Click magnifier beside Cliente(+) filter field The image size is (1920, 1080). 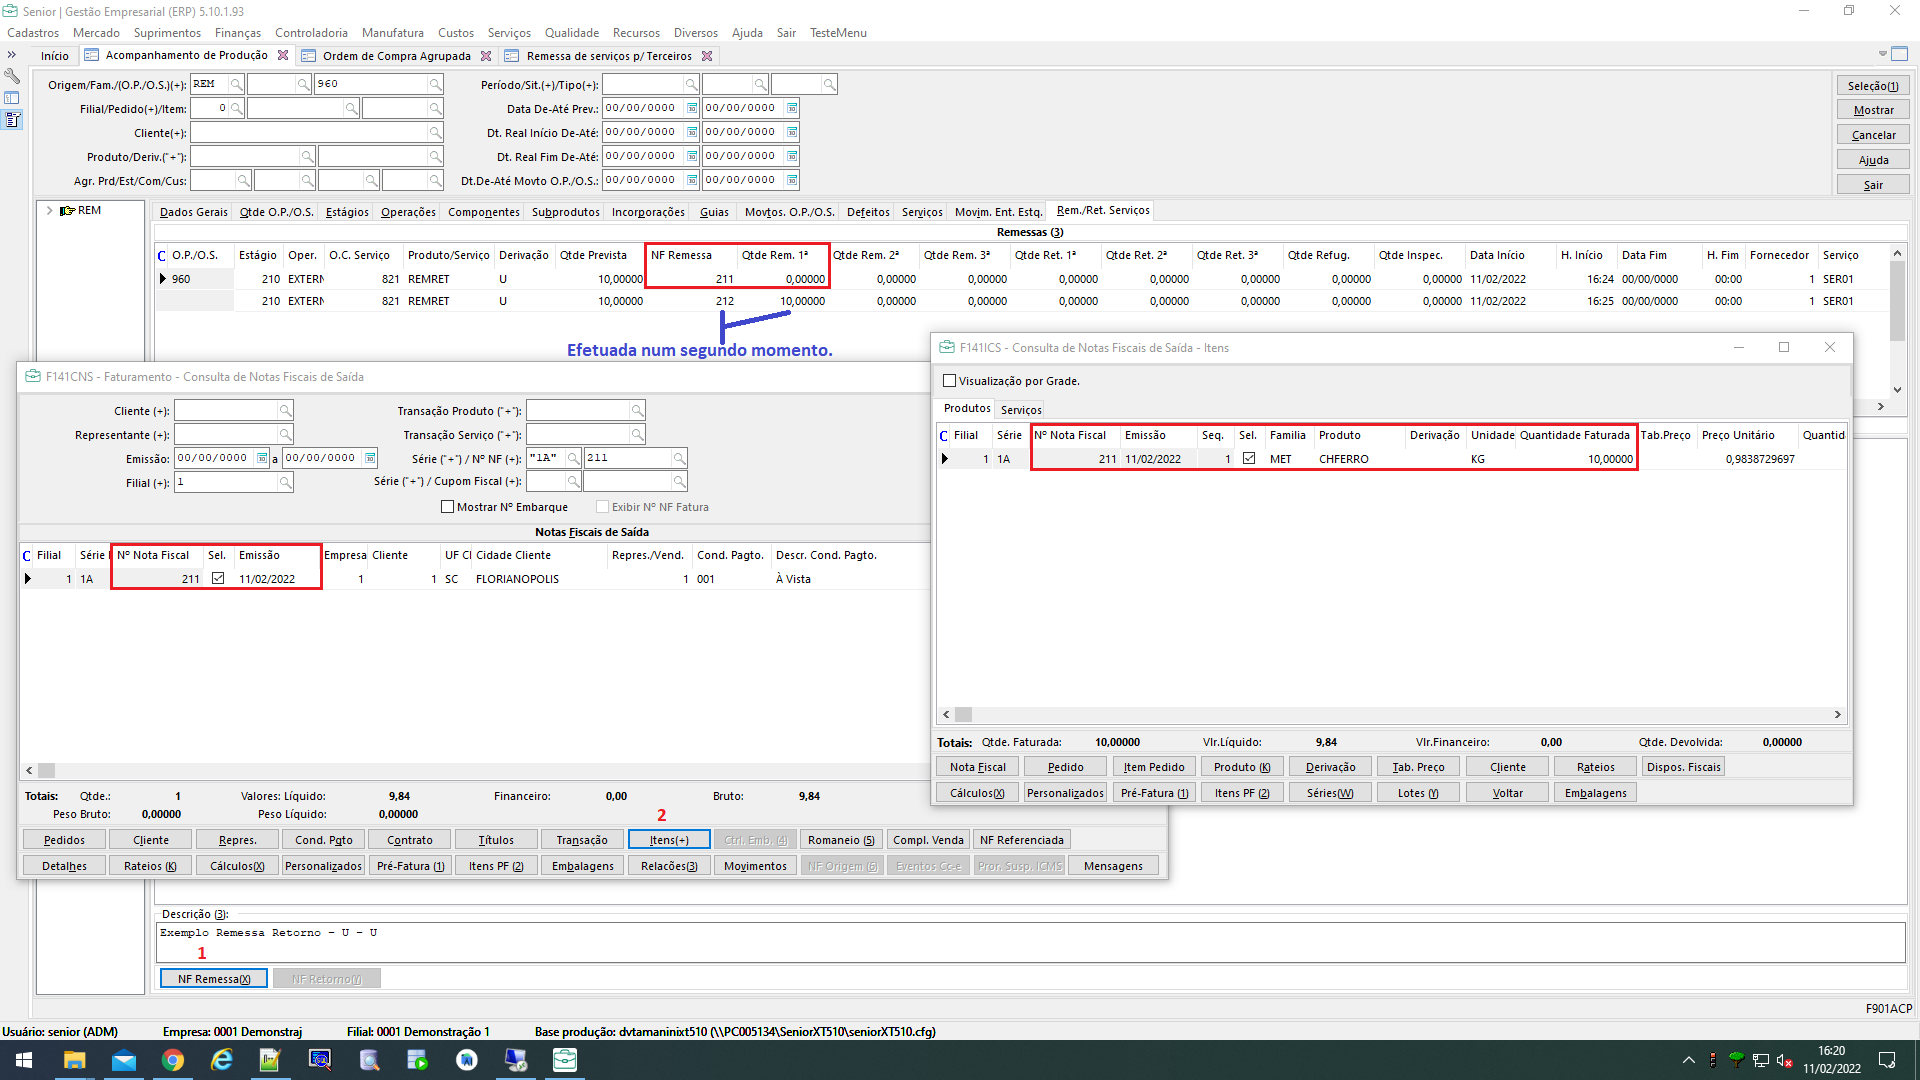[435, 133]
